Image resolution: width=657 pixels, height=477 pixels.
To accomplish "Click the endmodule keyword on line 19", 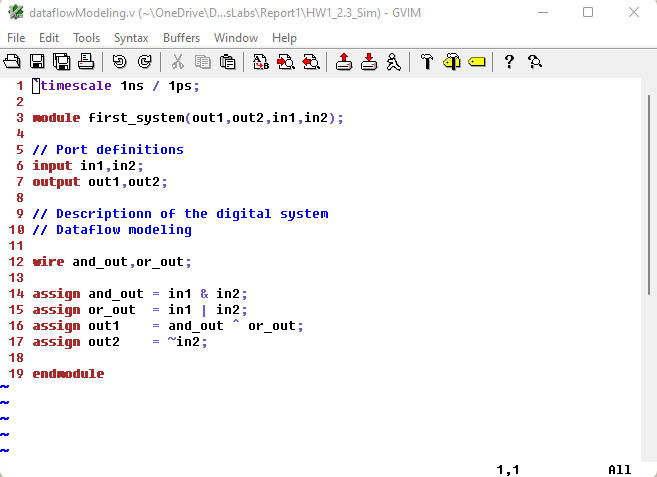I will point(68,374).
